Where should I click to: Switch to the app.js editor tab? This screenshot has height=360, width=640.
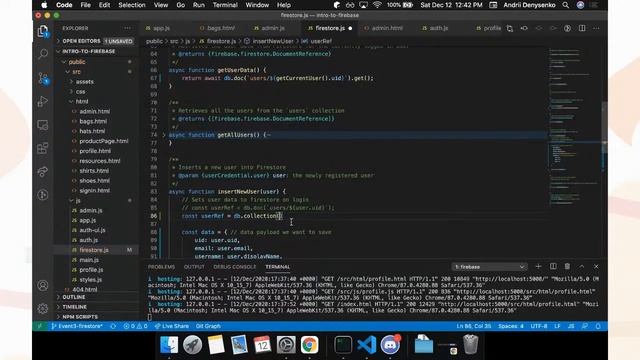point(161,28)
